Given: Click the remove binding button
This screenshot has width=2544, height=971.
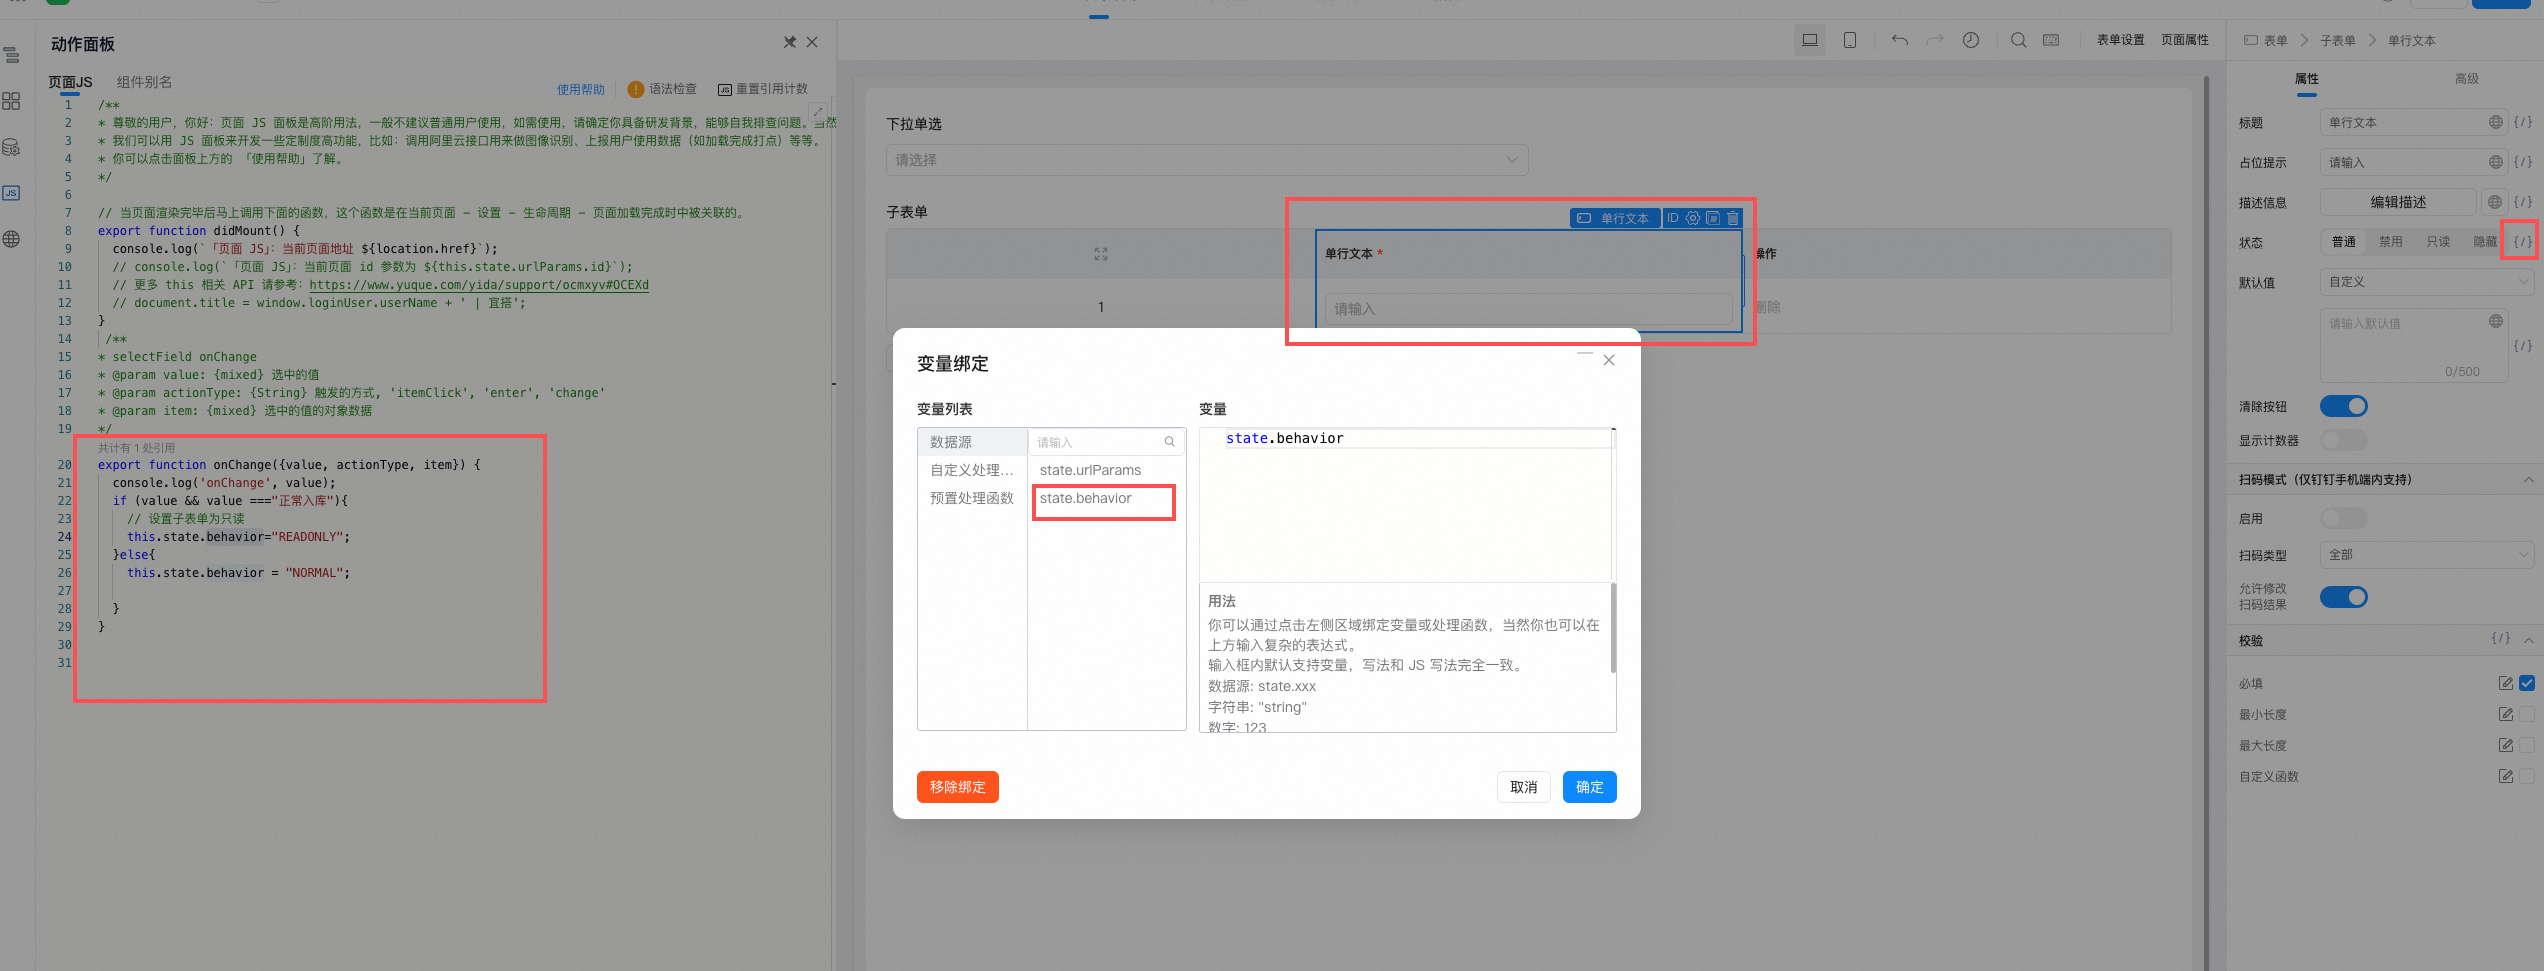Looking at the screenshot, I should [957, 787].
